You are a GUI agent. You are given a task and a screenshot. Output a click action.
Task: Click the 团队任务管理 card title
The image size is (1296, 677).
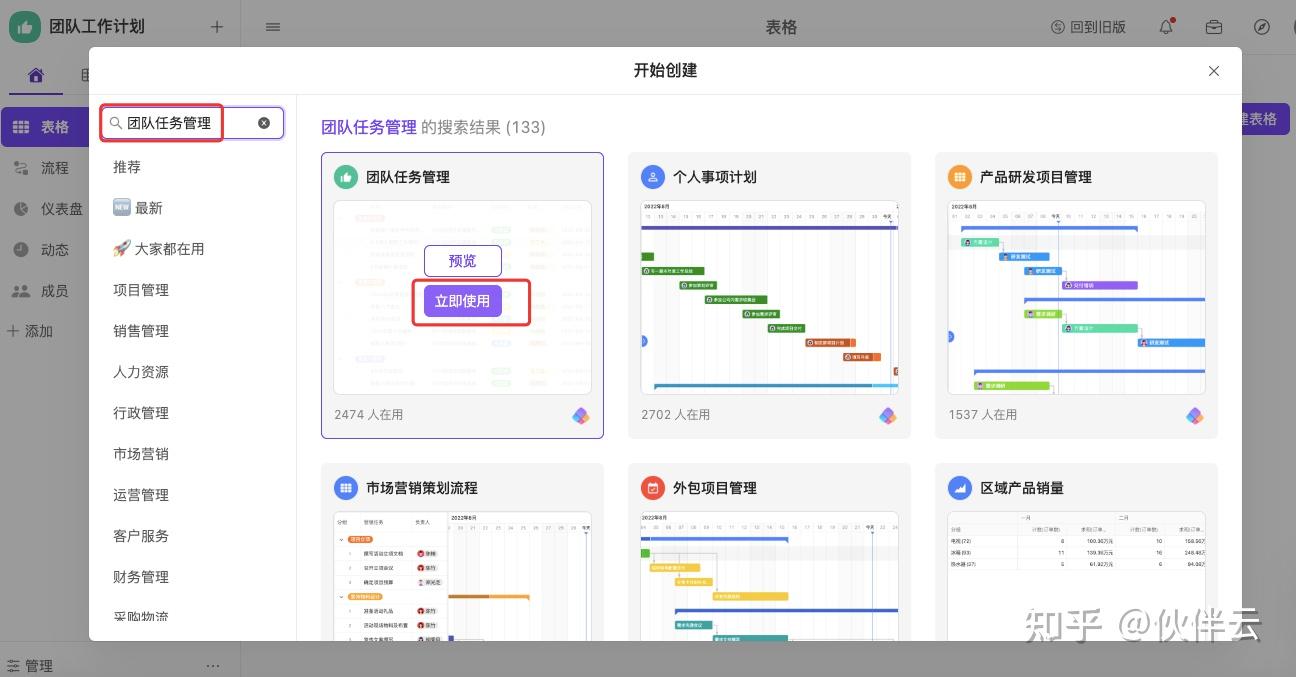[408, 177]
